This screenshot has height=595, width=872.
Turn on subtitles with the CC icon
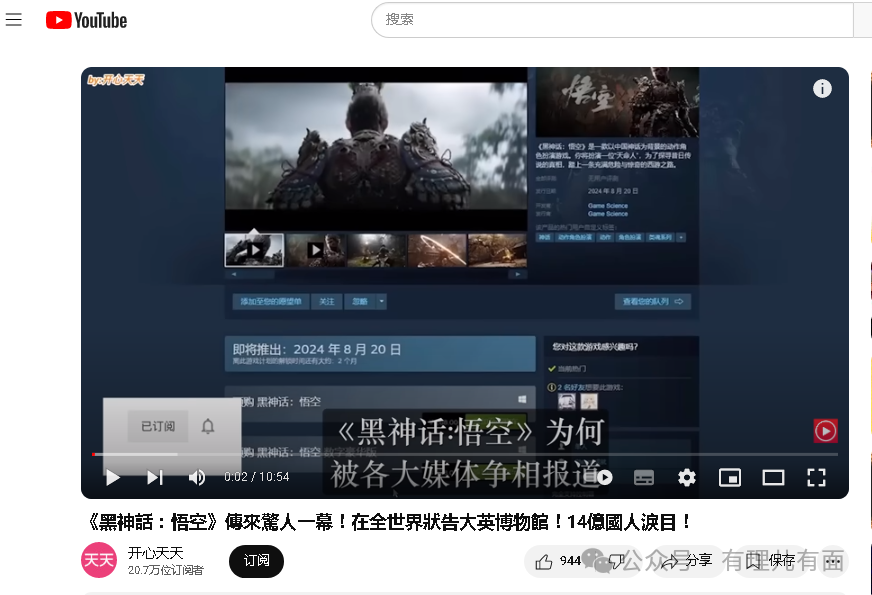pyautogui.click(x=645, y=478)
